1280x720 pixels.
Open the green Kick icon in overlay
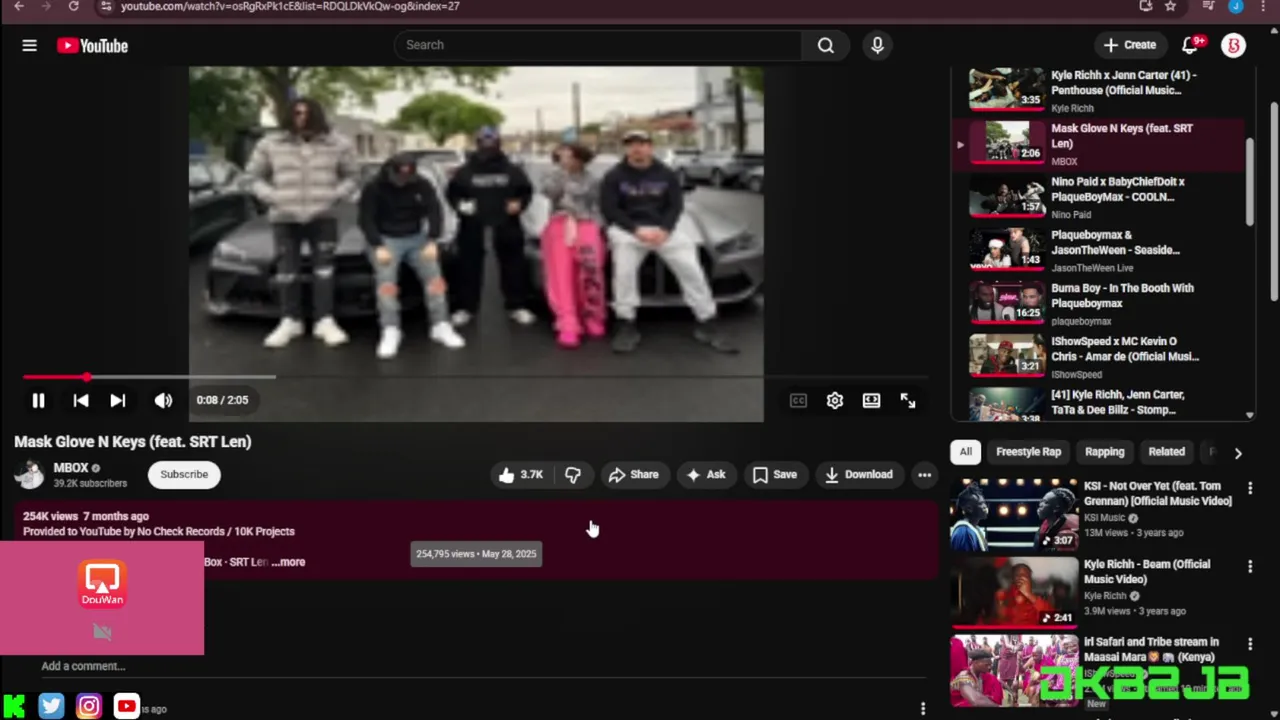tap(14, 706)
